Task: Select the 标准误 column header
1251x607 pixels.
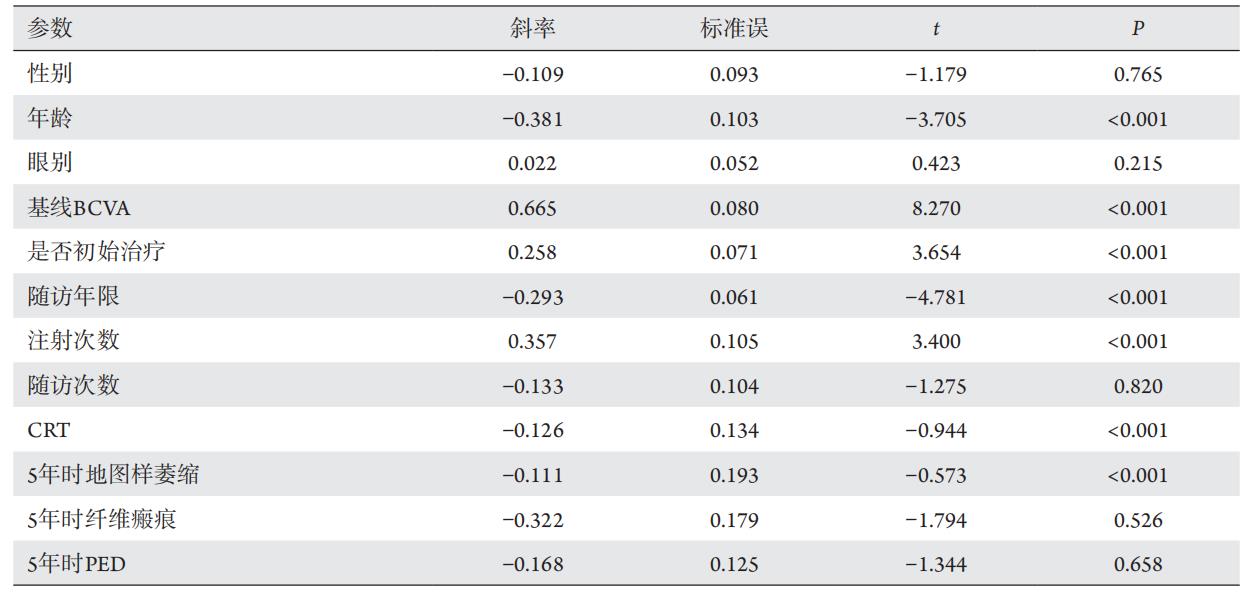Action: pos(734,28)
